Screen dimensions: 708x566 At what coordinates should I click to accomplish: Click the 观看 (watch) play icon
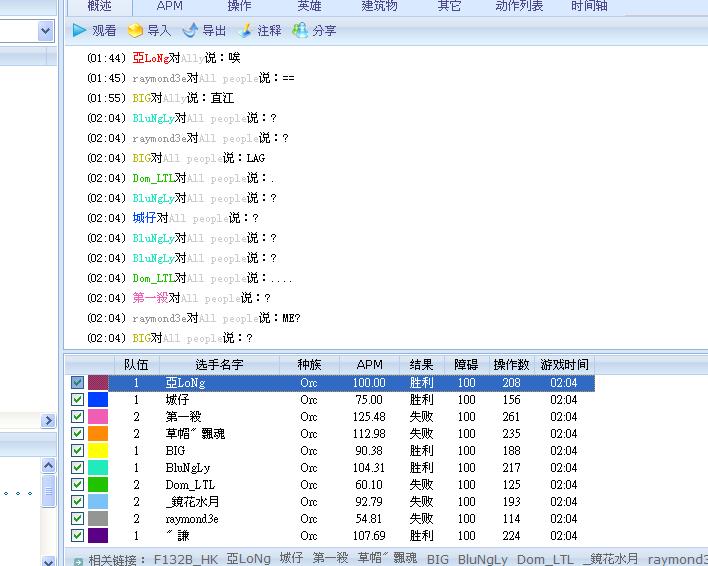79,31
